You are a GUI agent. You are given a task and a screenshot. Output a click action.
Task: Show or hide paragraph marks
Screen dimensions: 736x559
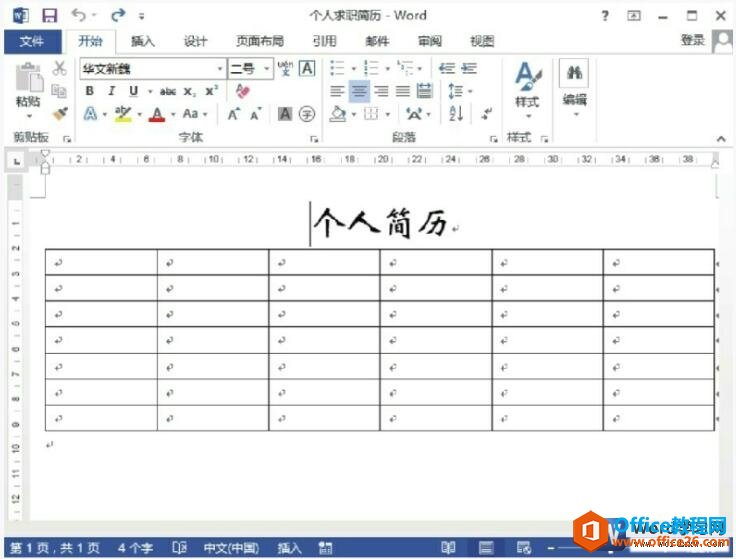487,114
